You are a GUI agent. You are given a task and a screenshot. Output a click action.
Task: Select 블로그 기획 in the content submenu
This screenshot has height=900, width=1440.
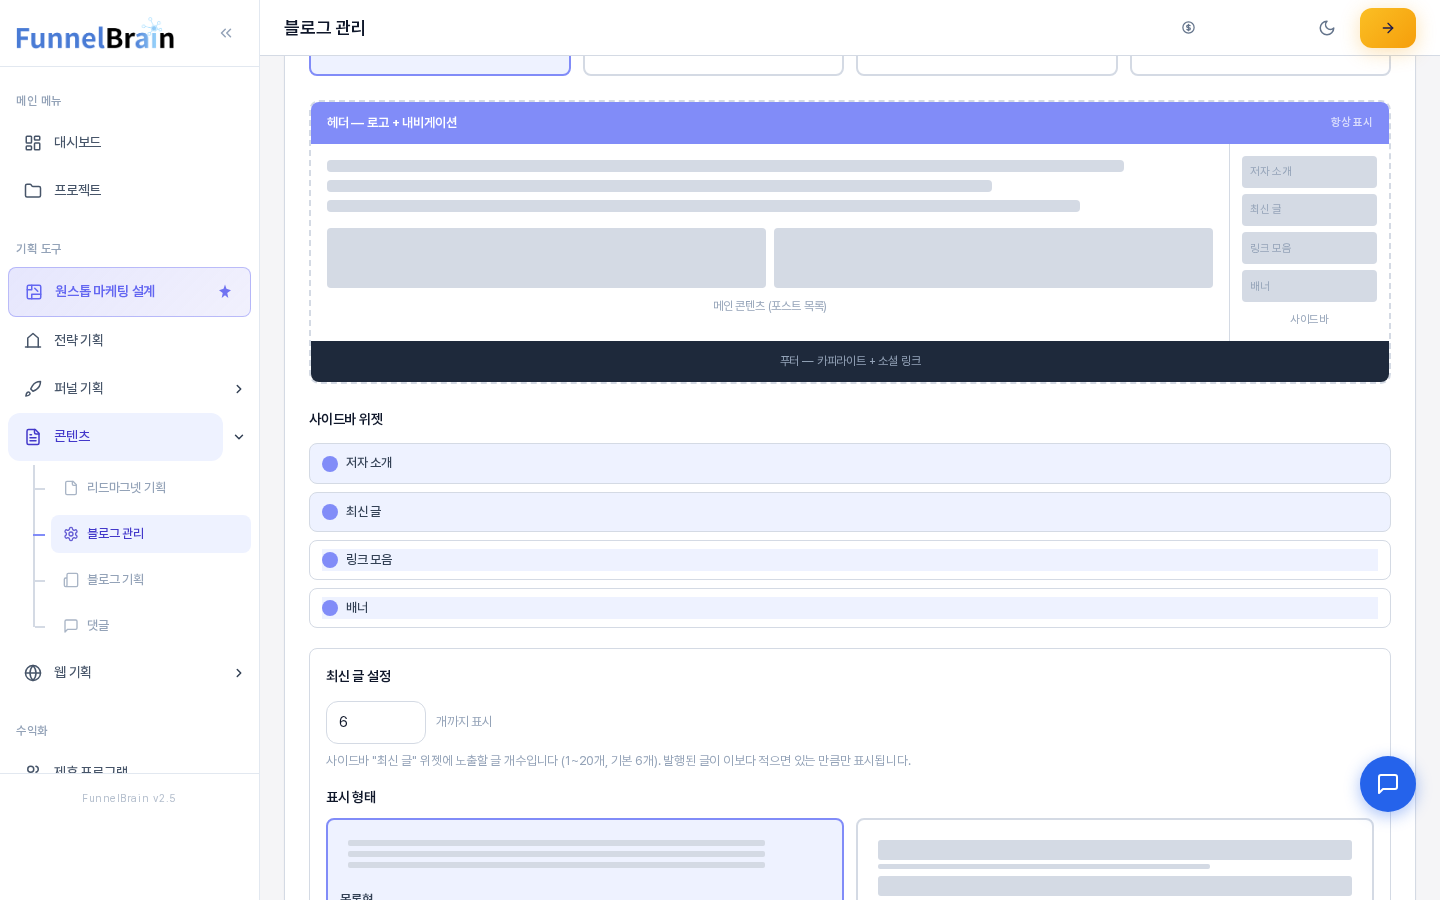[x=151, y=580]
